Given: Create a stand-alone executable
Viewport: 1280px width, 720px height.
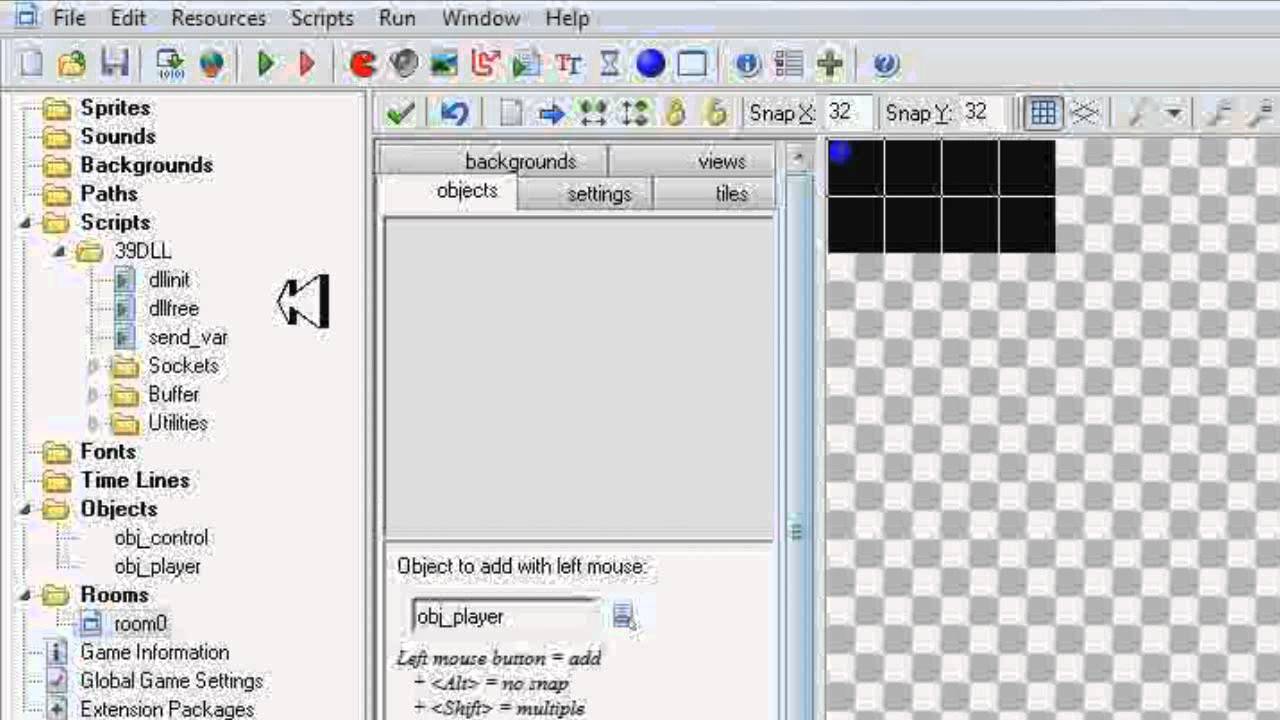Looking at the screenshot, I should 170,64.
